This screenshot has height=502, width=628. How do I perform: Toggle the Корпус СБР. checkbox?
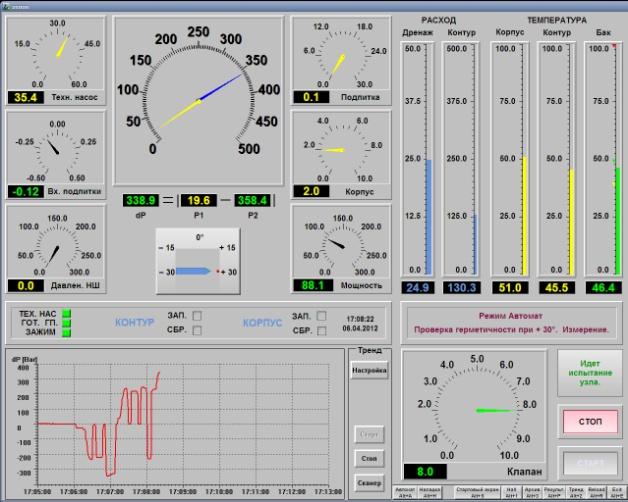[x=321, y=330]
